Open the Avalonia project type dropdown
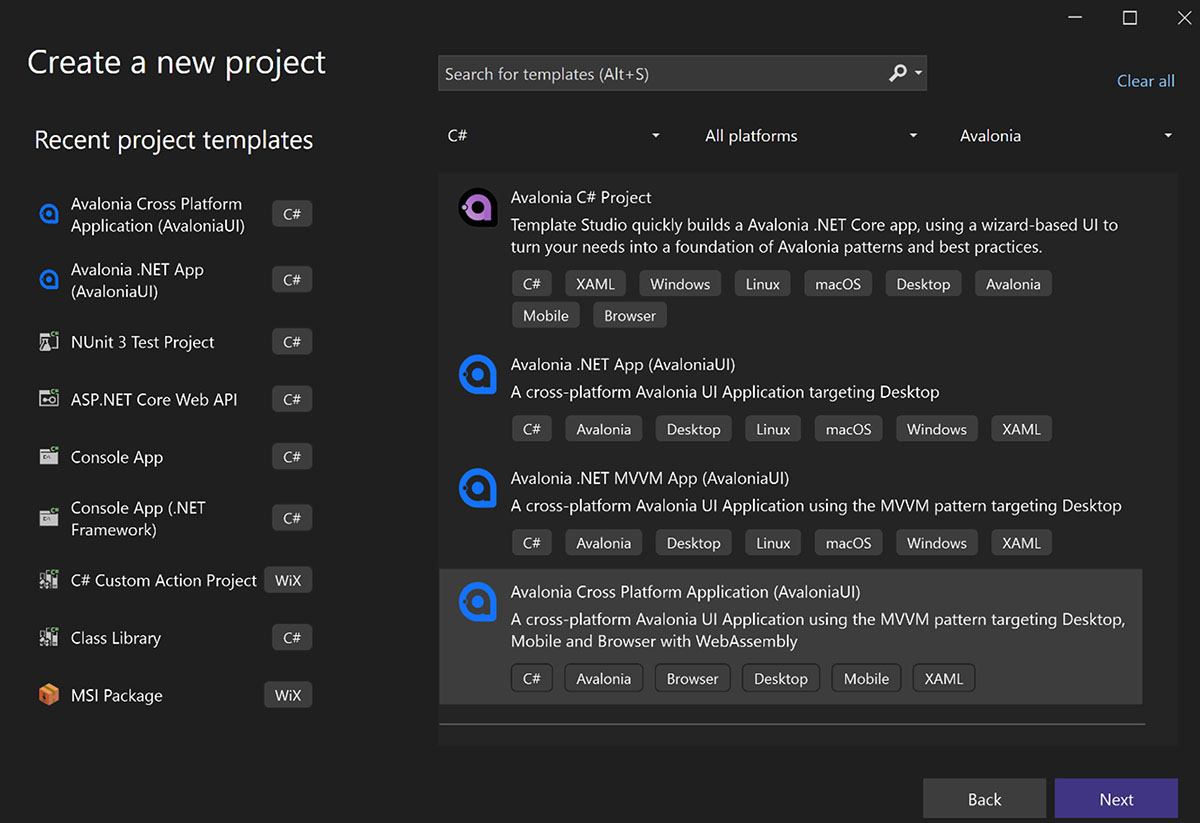The image size is (1200, 823). pos(1065,136)
